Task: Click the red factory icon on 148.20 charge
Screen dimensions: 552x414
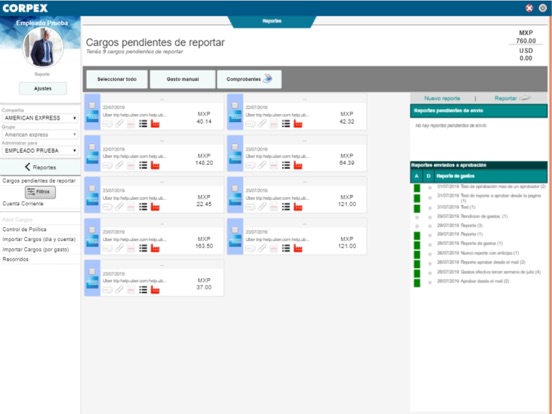Action: (155, 165)
